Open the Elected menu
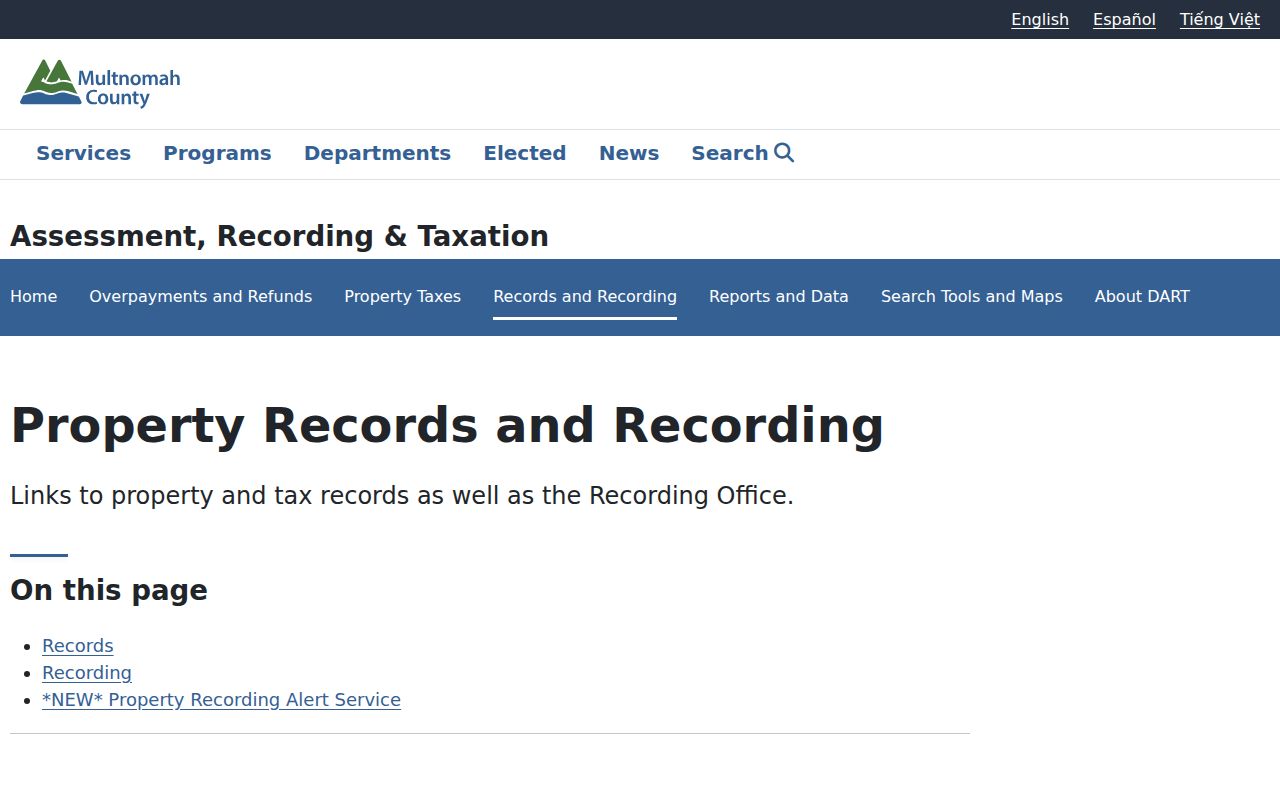 (525, 153)
